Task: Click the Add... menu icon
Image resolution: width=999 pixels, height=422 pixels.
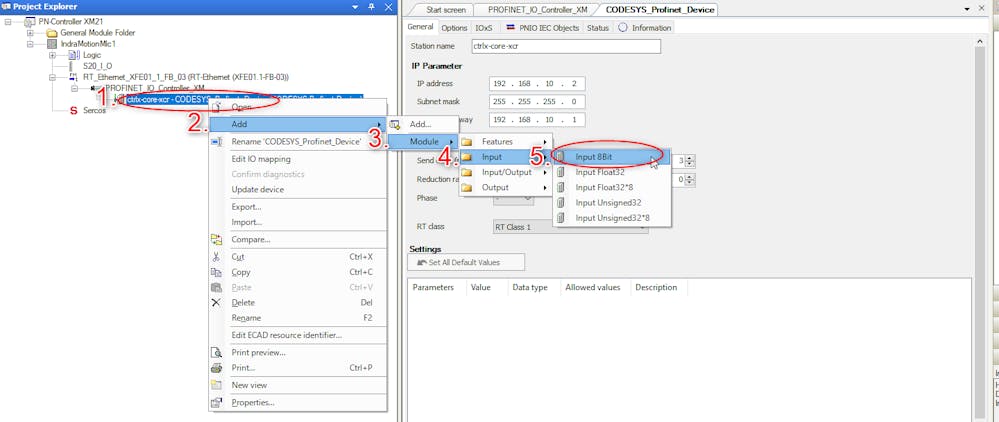Action: click(396, 124)
